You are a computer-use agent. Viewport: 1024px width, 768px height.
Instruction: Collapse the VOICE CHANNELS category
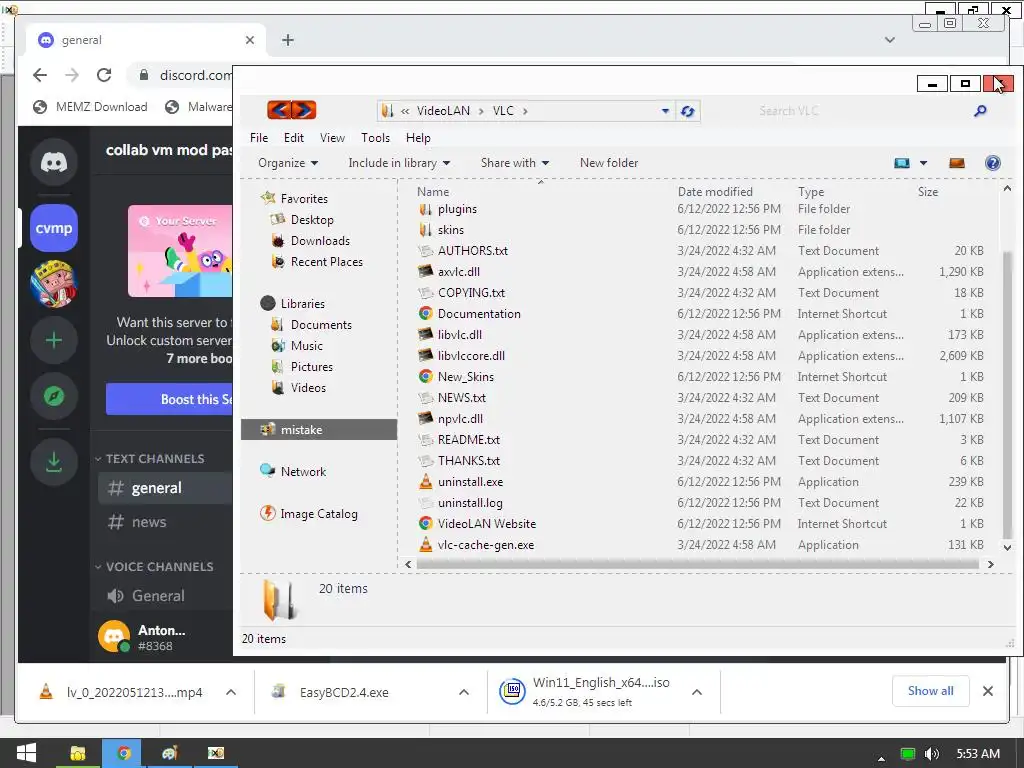[154, 566]
